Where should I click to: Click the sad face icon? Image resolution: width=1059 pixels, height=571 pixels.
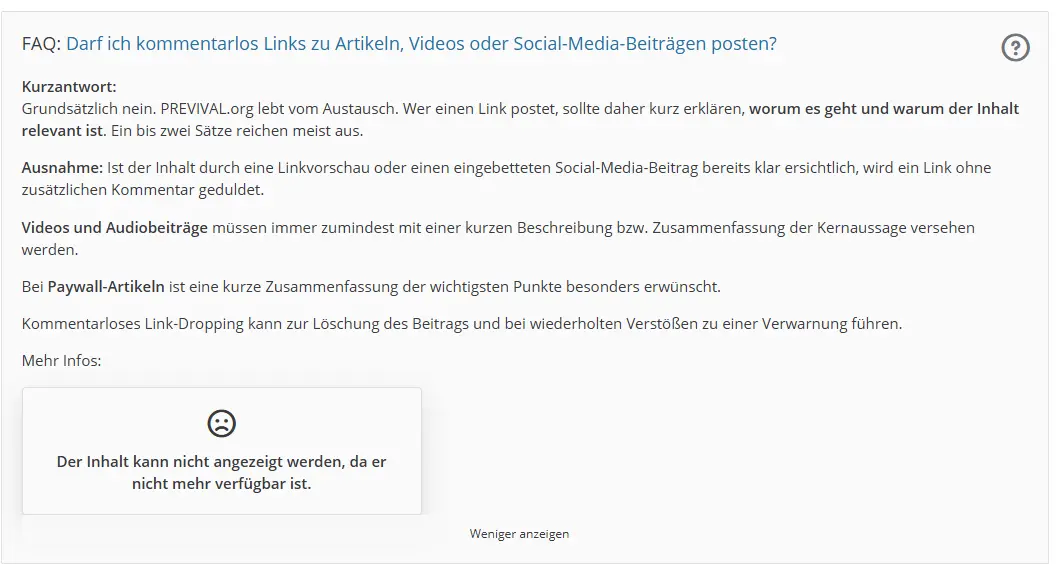coord(222,424)
